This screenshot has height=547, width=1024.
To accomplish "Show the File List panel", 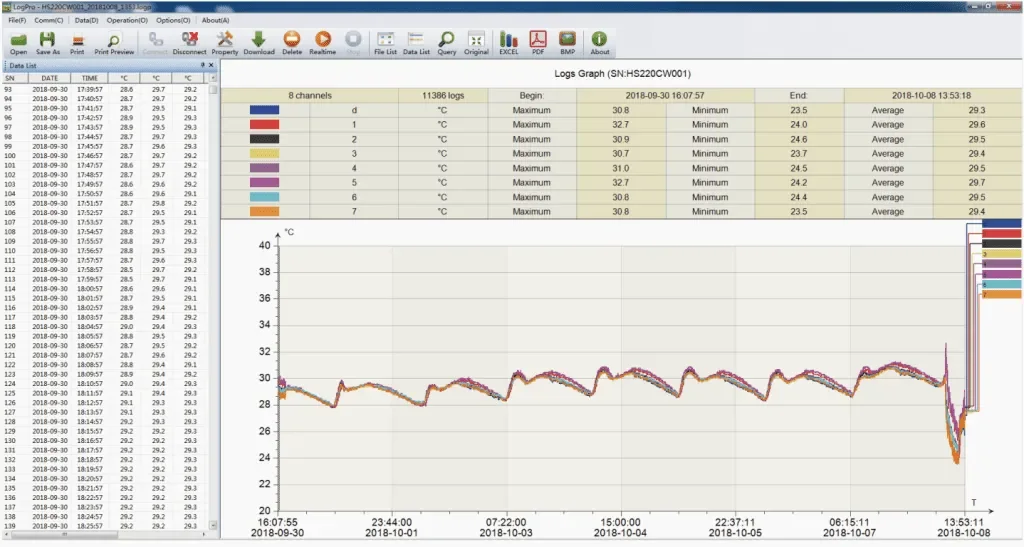I will 385,40.
